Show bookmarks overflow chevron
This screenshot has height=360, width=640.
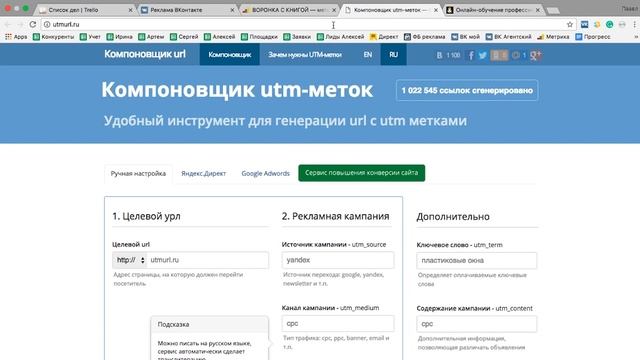pos(636,37)
